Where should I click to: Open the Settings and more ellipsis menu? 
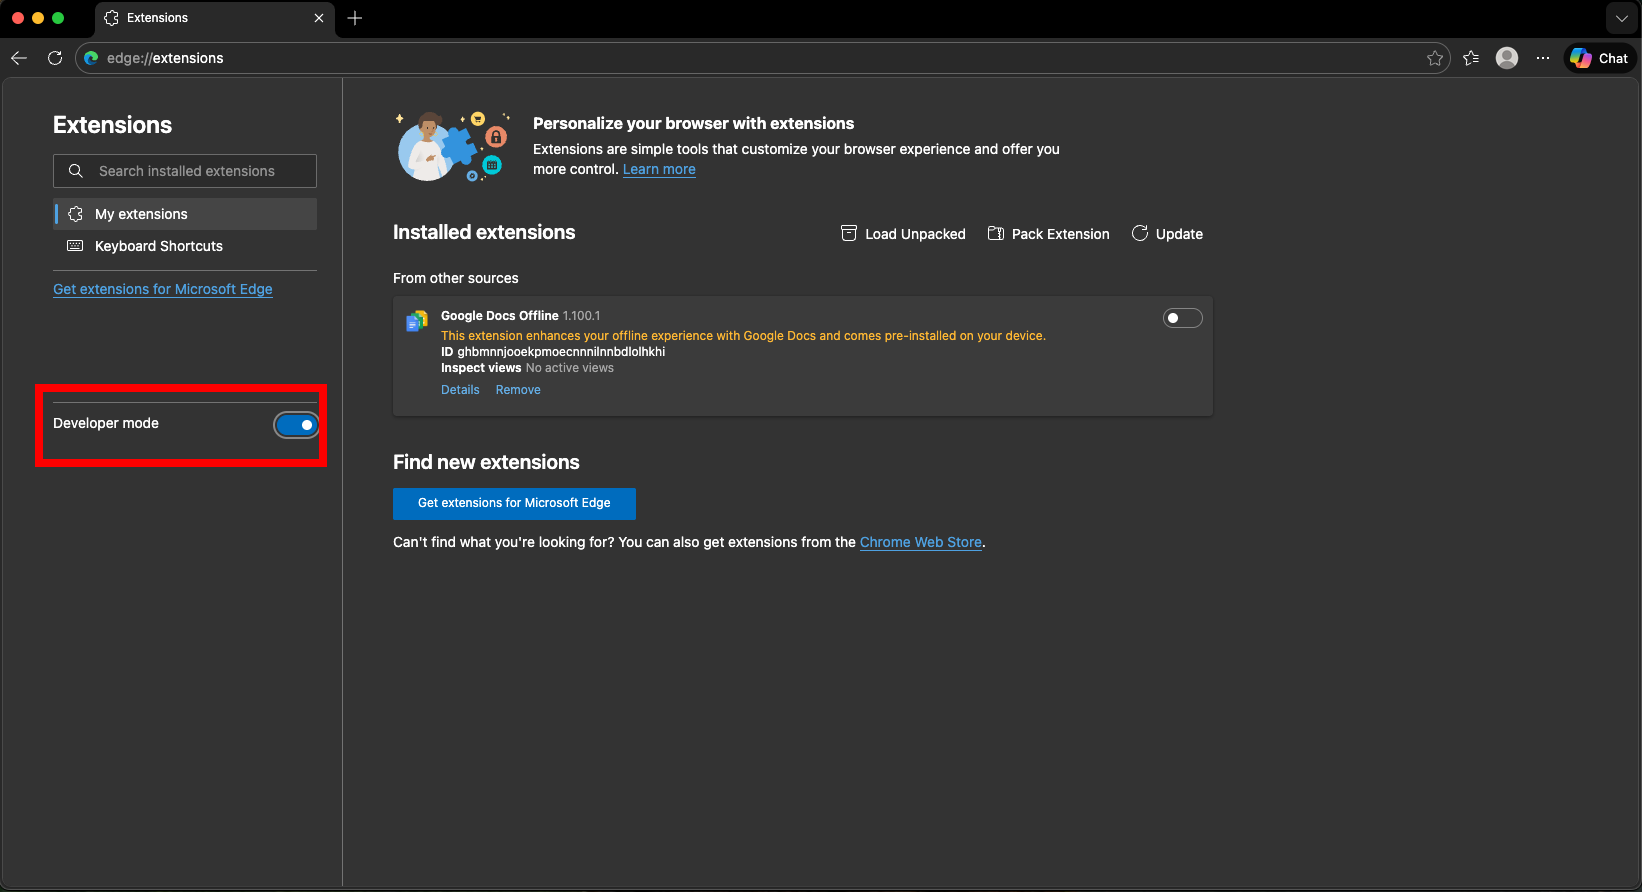tap(1543, 58)
